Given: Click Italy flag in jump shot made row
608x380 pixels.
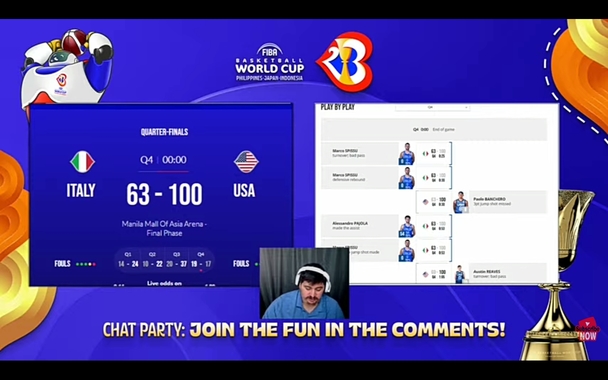Looking at the screenshot, I should [425, 250].
